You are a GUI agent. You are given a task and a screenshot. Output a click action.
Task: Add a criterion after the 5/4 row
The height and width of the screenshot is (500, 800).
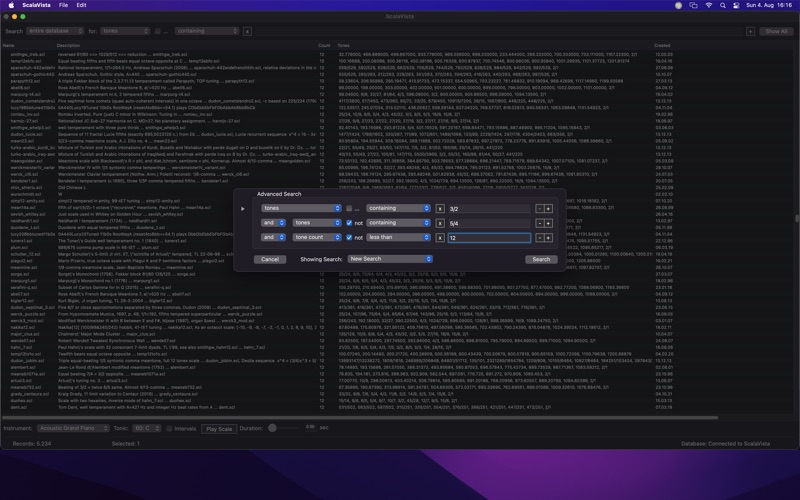548,223
